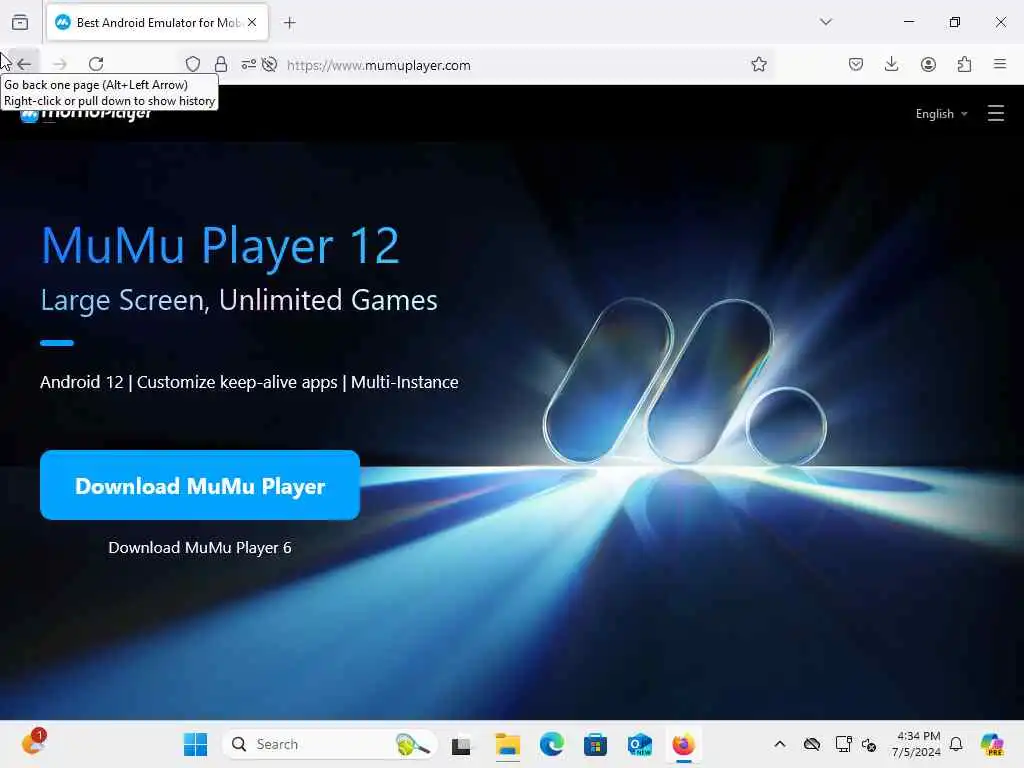Image resolution: width=1024 pixels, height=768 pixels.
Task: Close the Best Android Emulator tab
Action: pyautogui.click(x=252, y=22)
